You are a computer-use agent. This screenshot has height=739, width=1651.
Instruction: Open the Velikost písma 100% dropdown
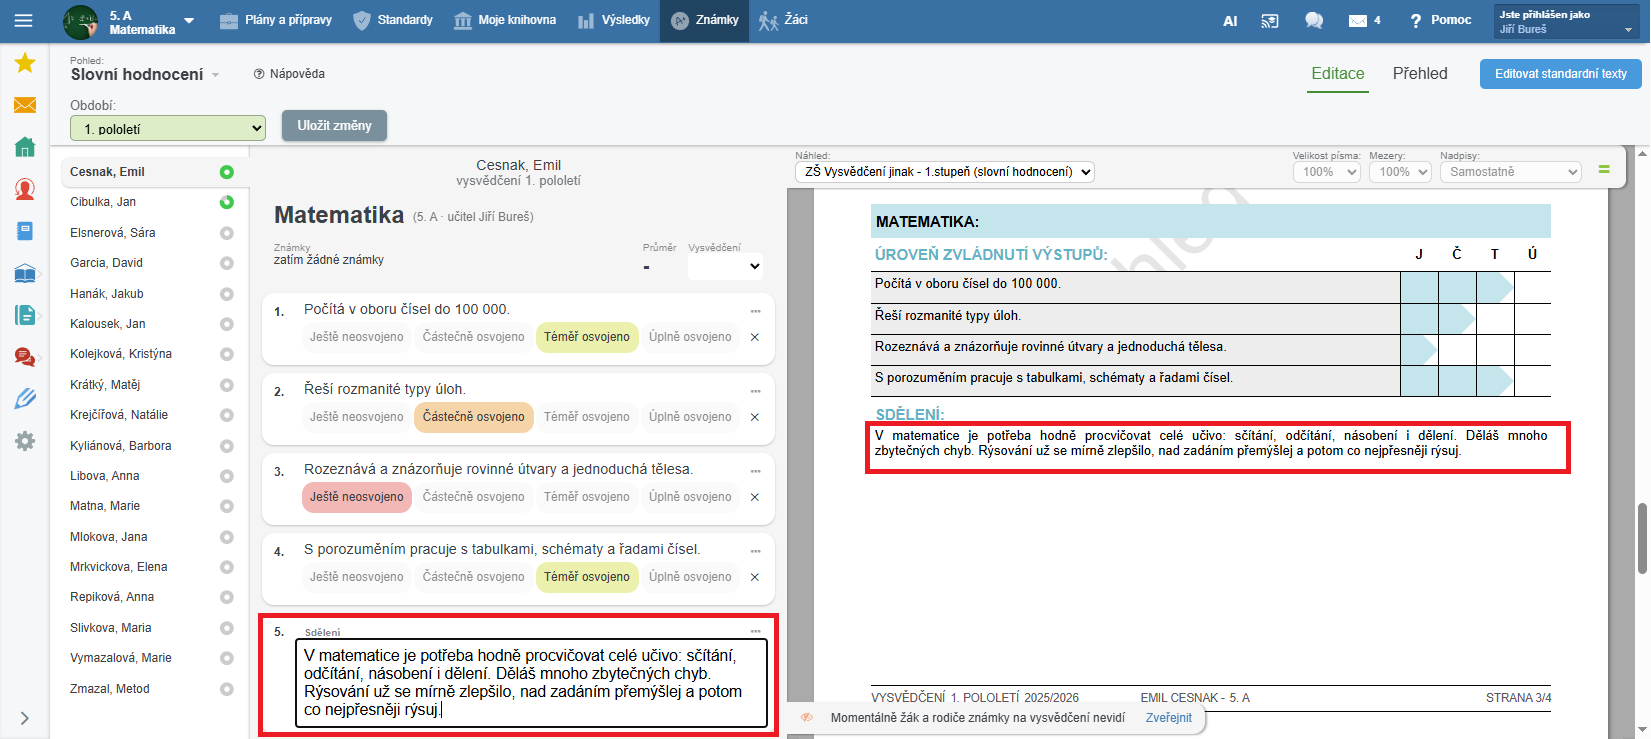(x=1326, y=172)
